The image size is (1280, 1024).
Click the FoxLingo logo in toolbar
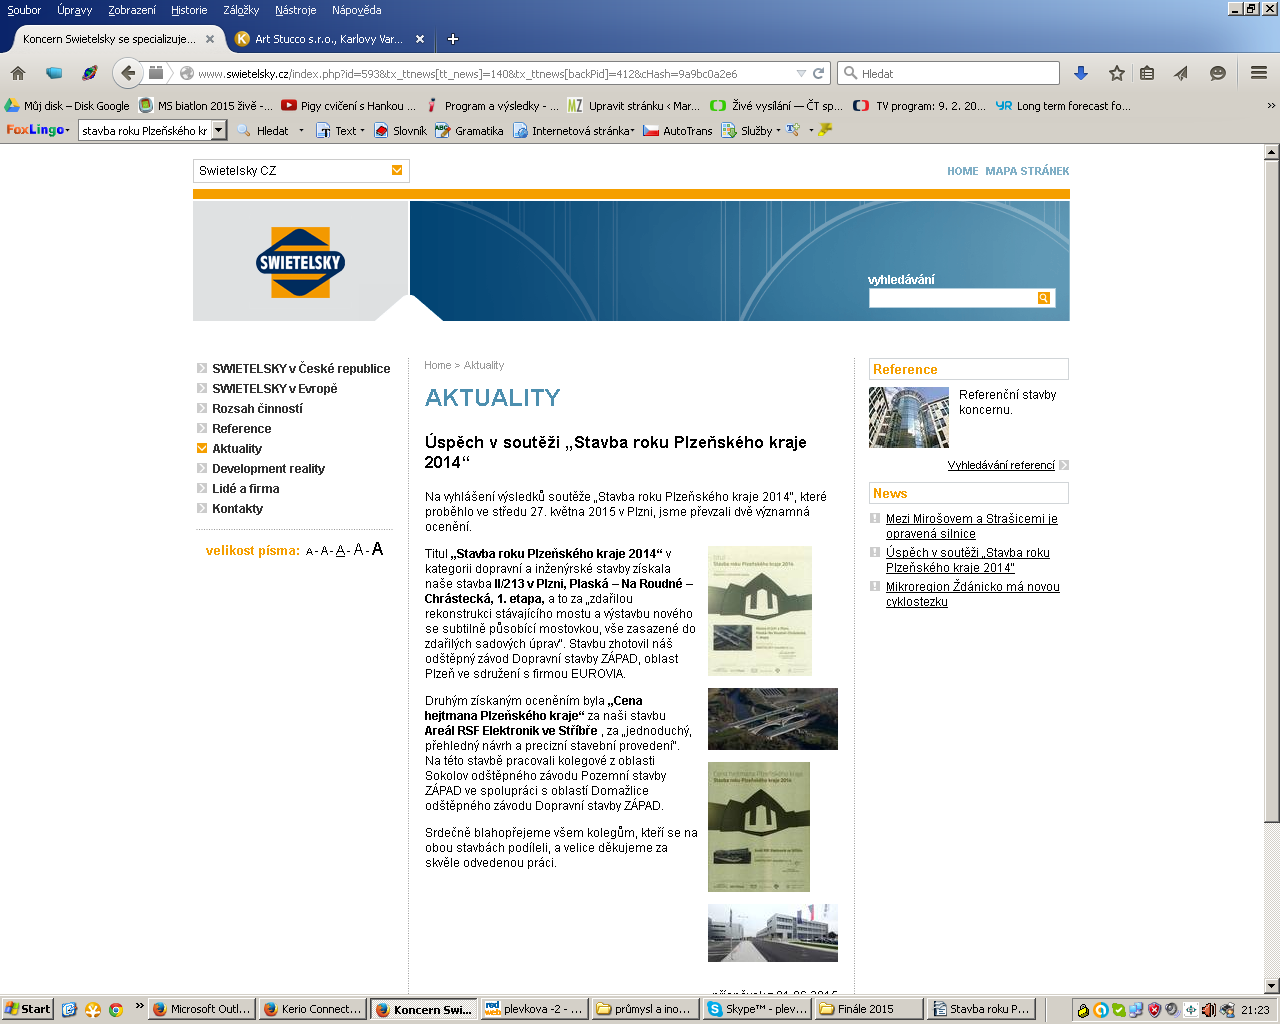coord(35,130)
